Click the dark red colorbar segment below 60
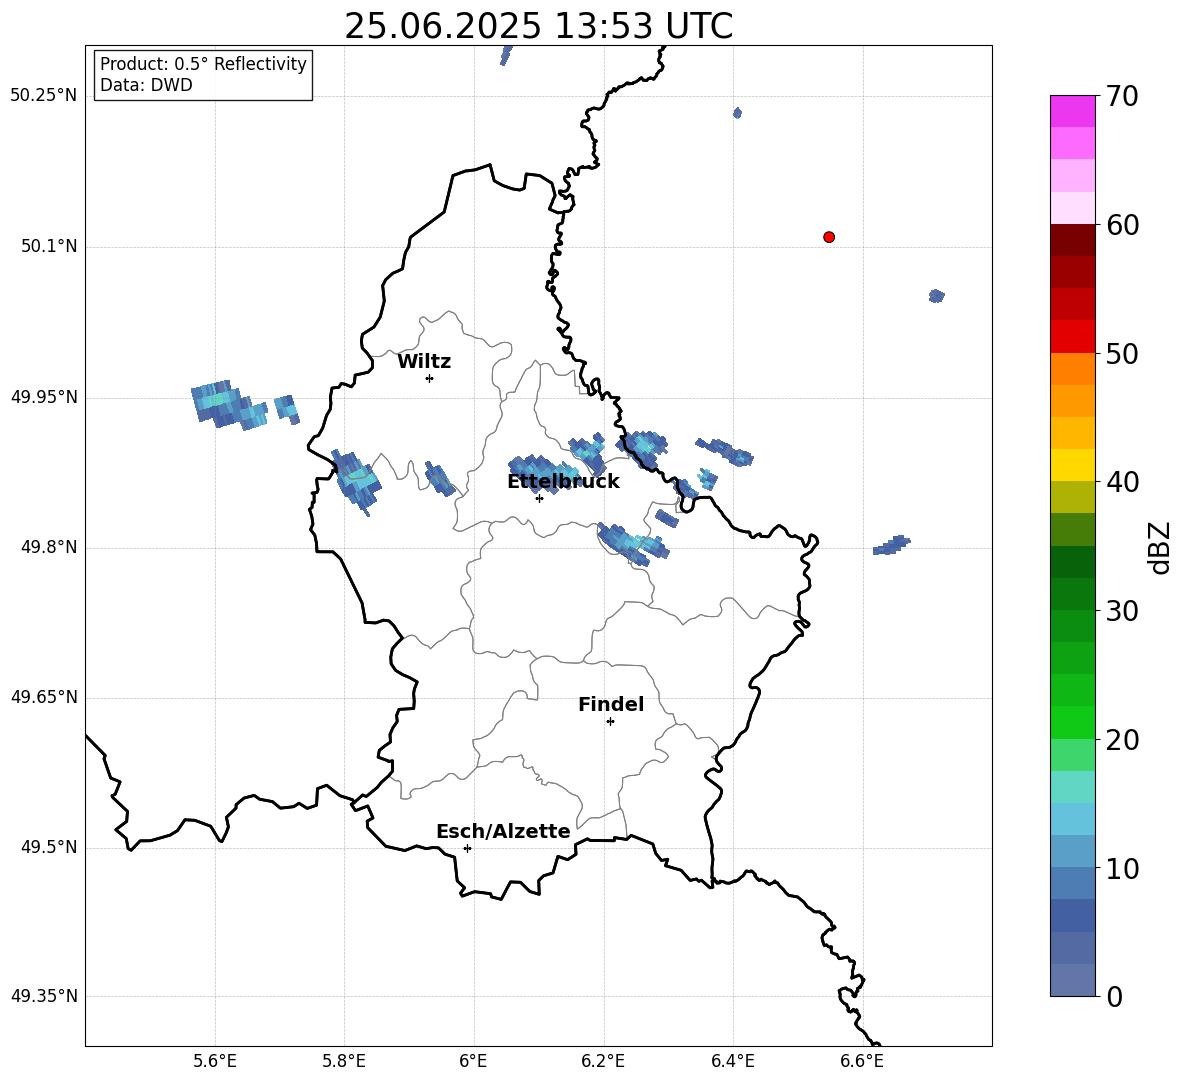1184x1081 pixels. [1072, 240]
